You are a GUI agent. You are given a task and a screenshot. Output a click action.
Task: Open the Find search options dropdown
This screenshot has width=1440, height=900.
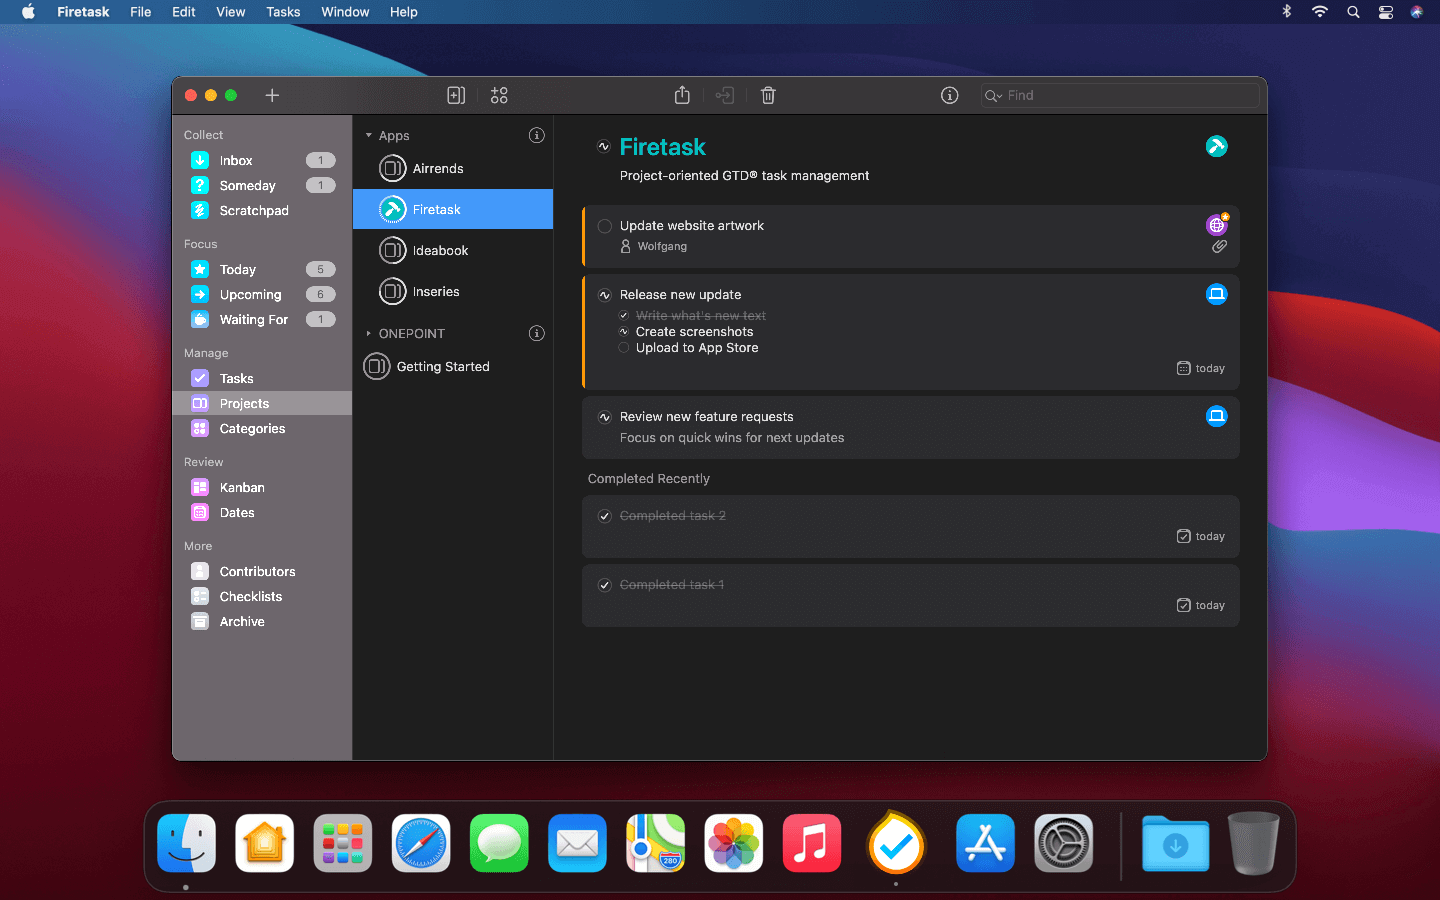coord(994,96)
